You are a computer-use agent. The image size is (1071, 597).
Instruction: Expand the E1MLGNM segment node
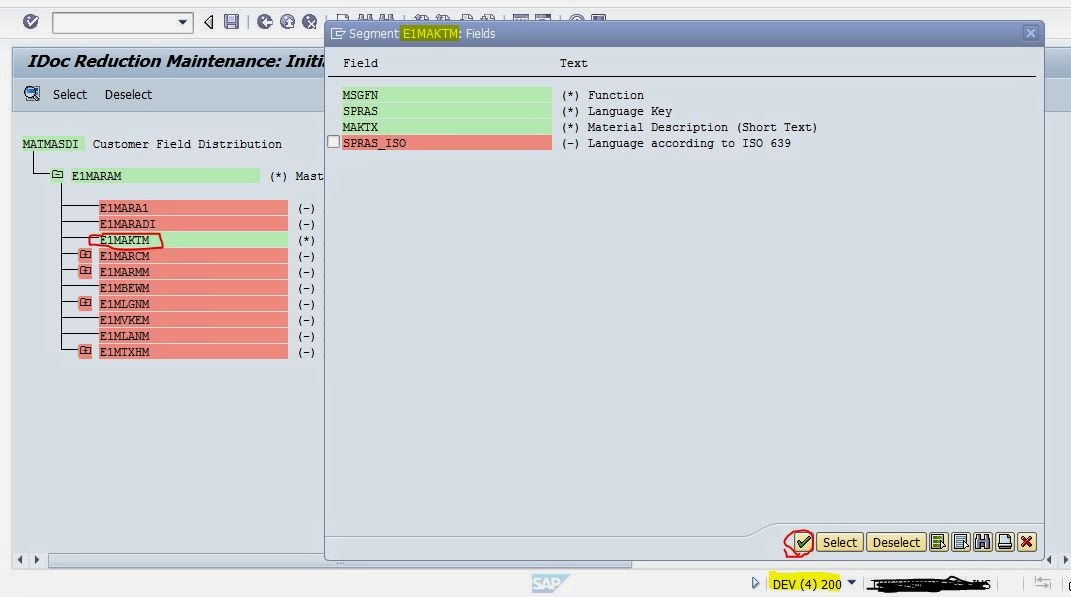click(85, 303)
